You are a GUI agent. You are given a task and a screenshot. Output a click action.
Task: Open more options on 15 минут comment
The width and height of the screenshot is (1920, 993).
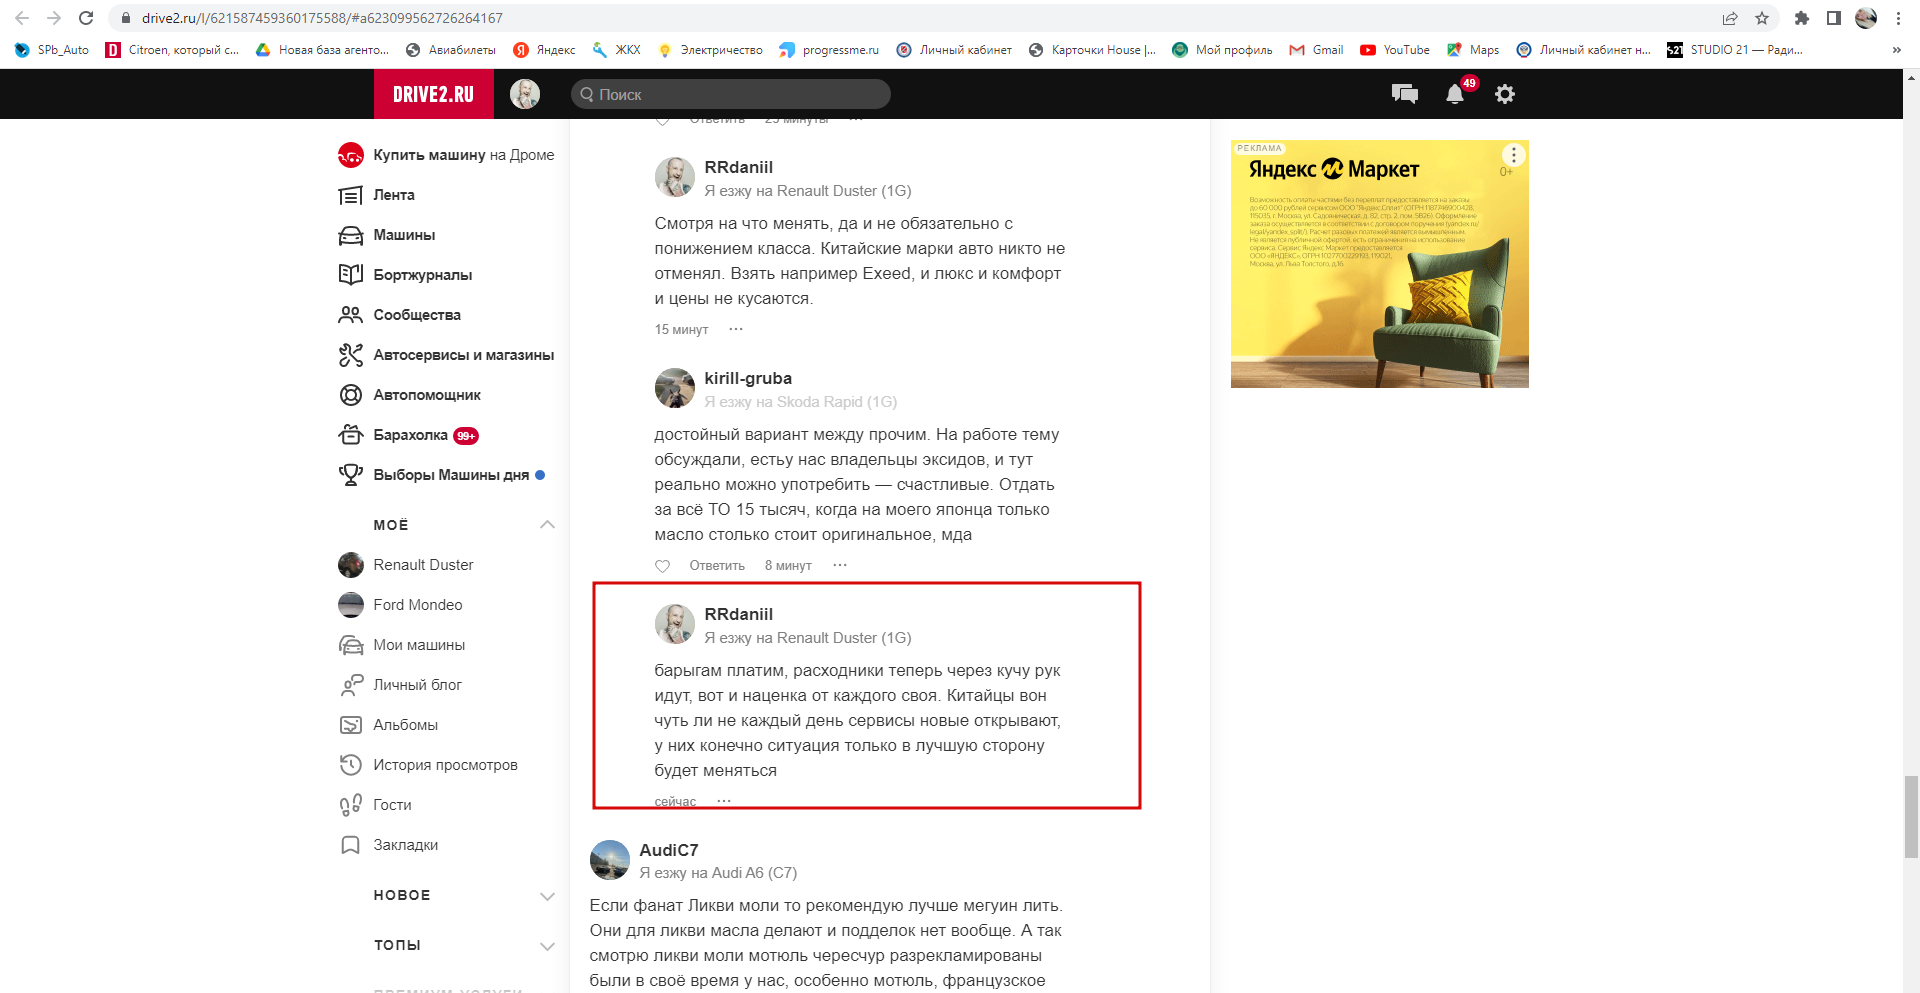pos(736,329)
